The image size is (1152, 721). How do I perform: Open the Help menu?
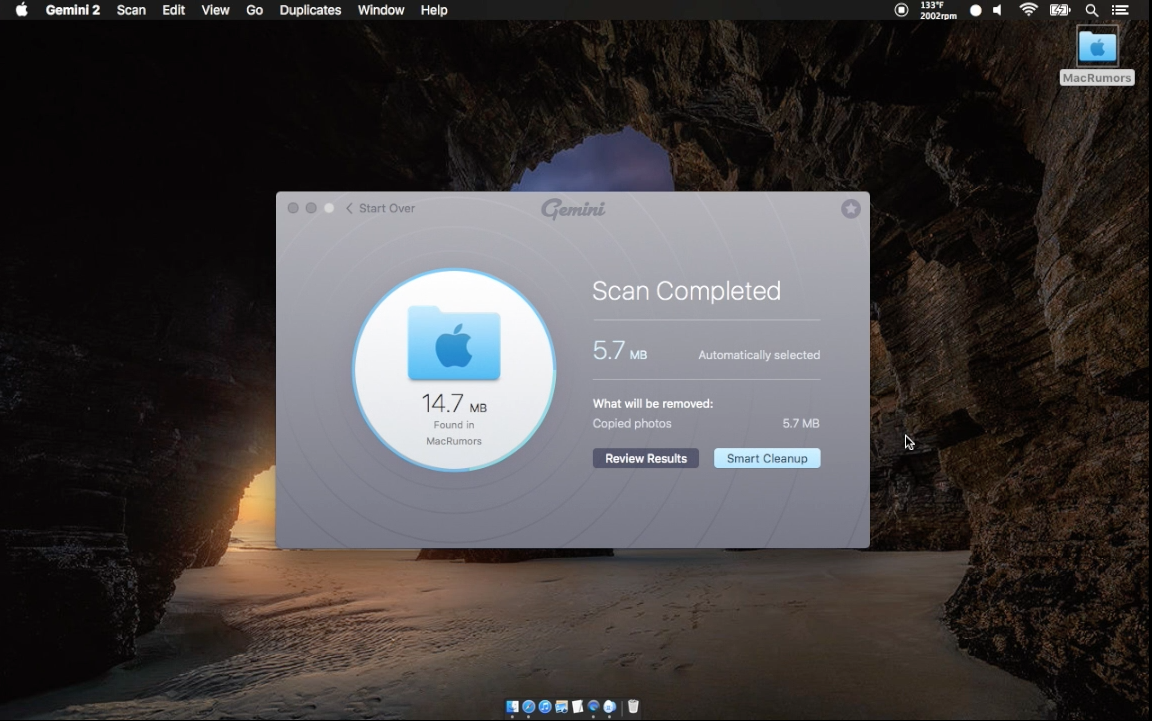[x=433, y=10]
